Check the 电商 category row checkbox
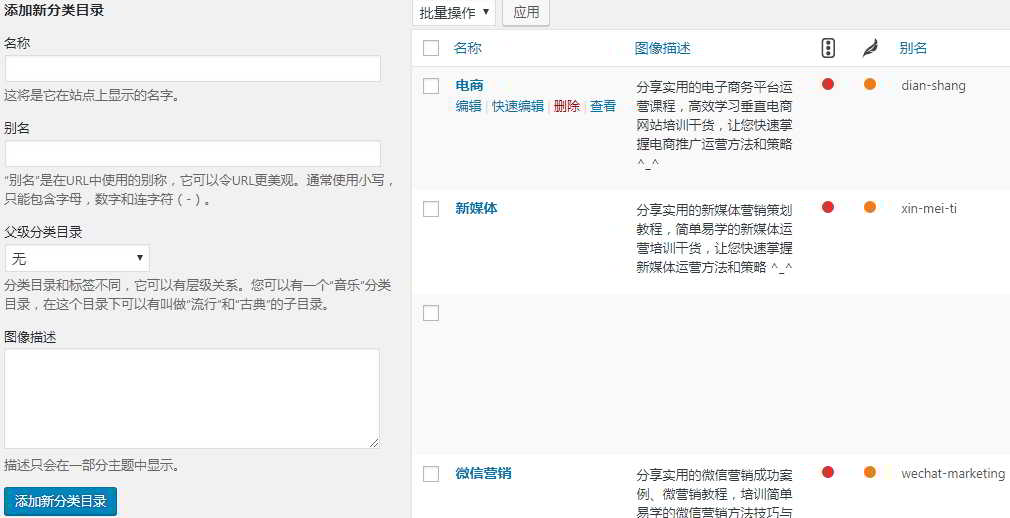Viewport: 1010px width, 518px height. click(431, 86)
